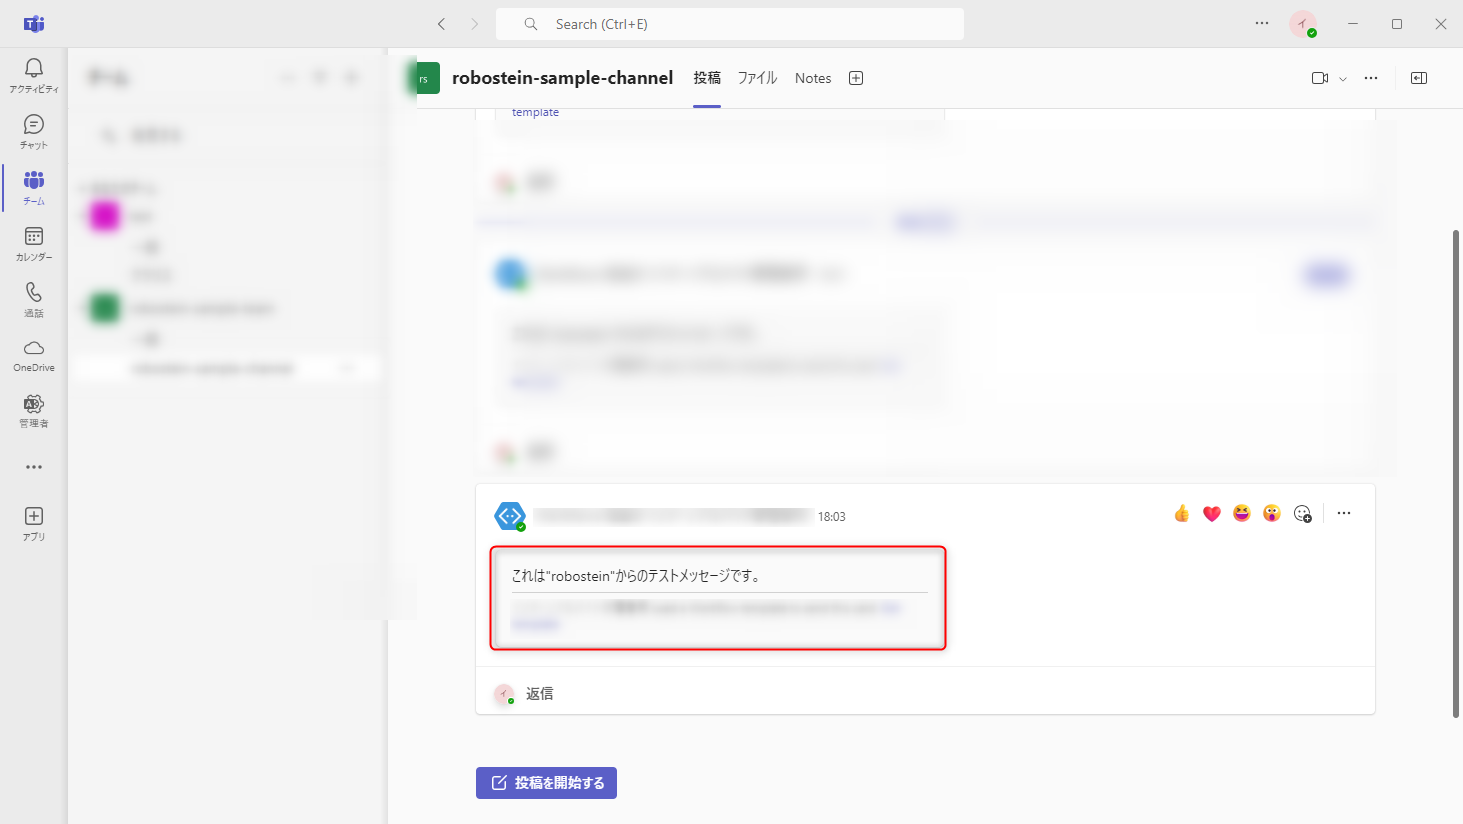Viewport: 1463px width, 824px height.
Task: Click into the Search (Ctrl+E) box
Action: click(730, 24)
